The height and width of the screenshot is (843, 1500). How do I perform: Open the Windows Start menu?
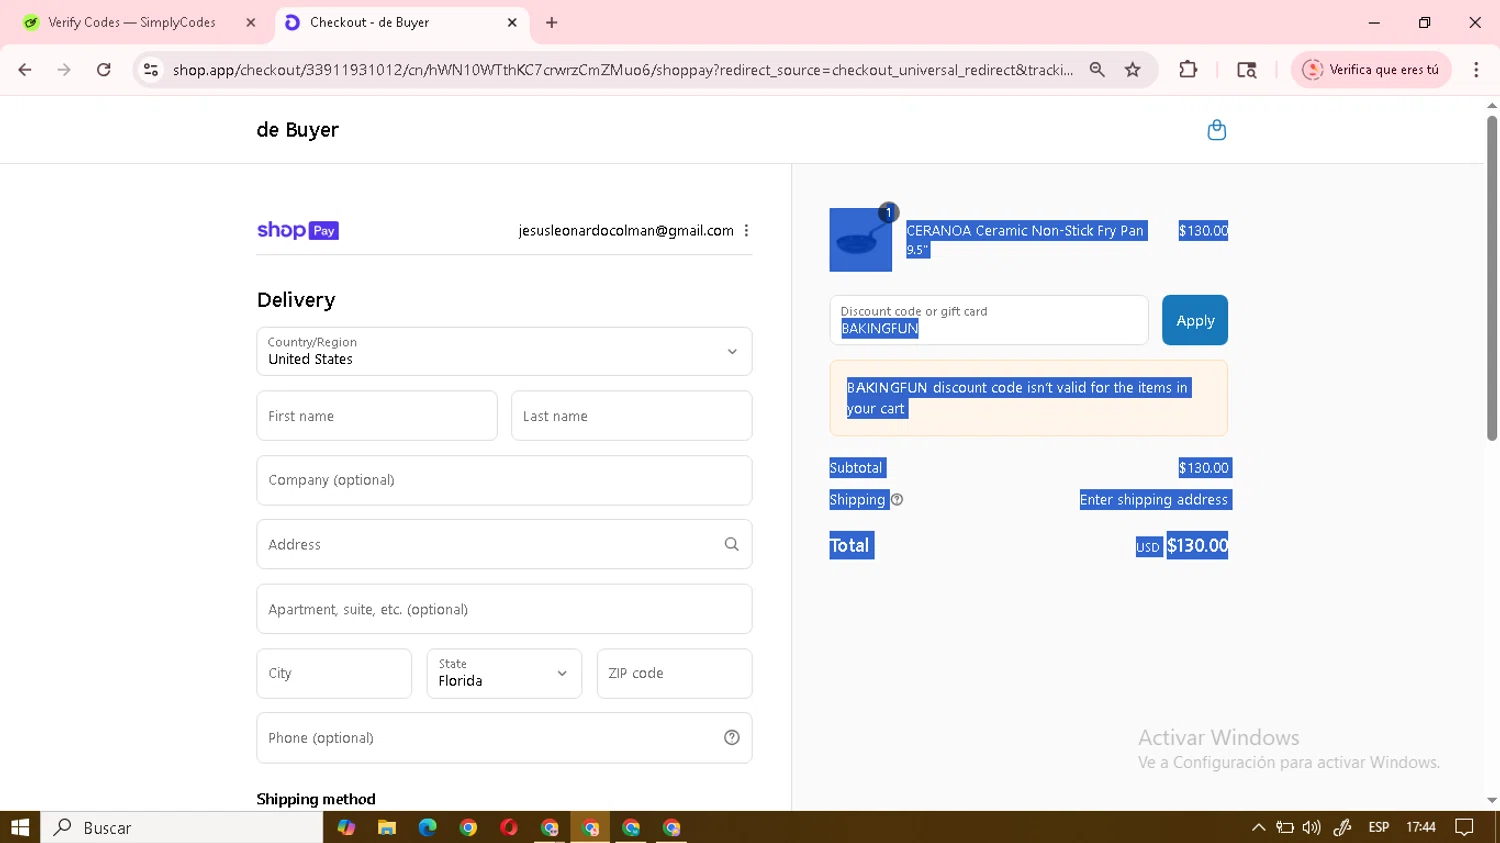pos(20,827)
